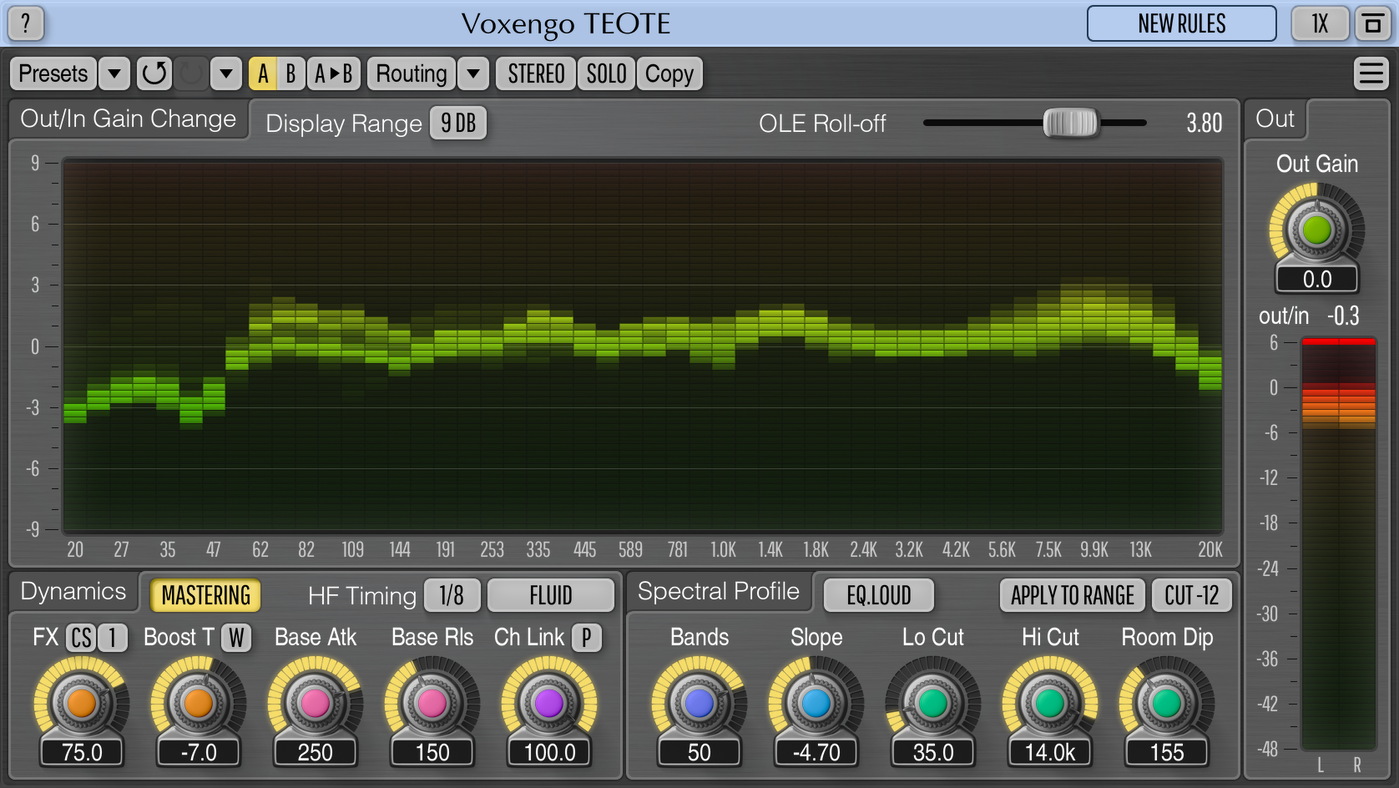1399x788 pixels.
Task: Click the Room Dip value field 155
Action: click(x=1167, y=752)
